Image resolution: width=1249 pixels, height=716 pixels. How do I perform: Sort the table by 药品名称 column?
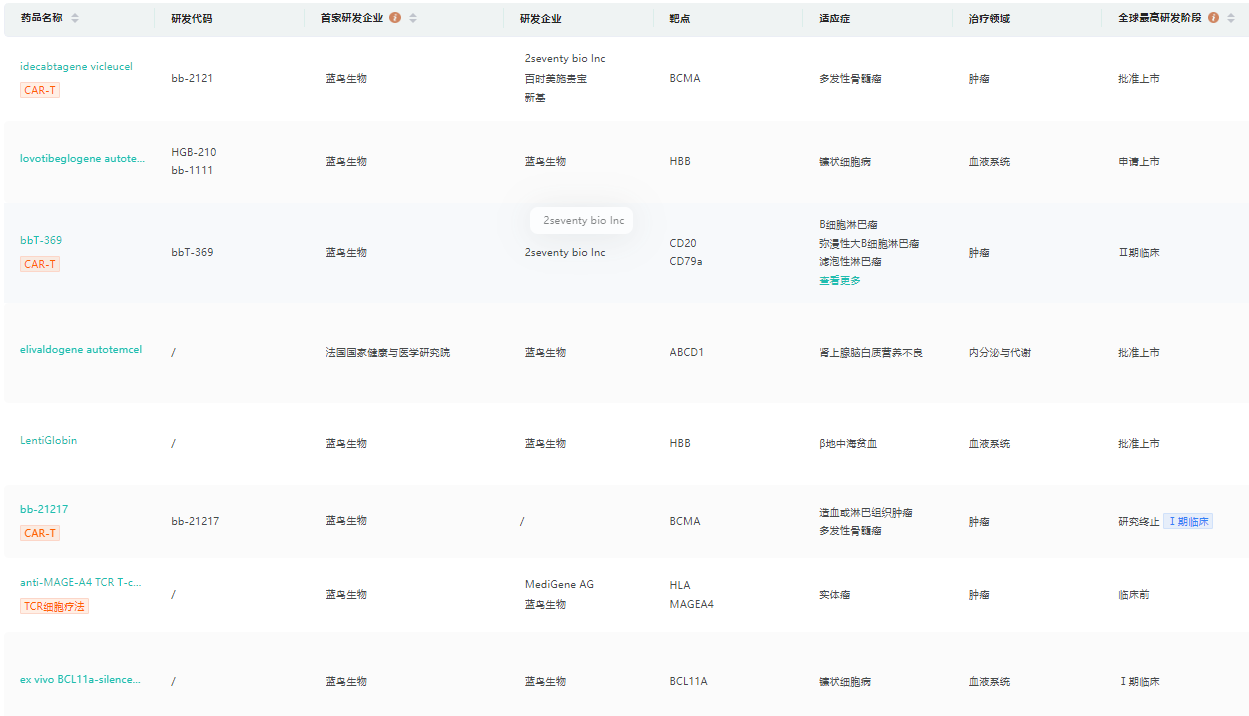point(75,18)
